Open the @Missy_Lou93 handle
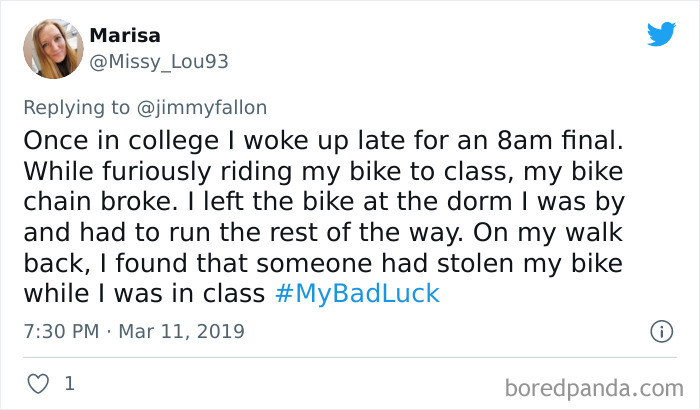700x410 pixels. [159, 62]
